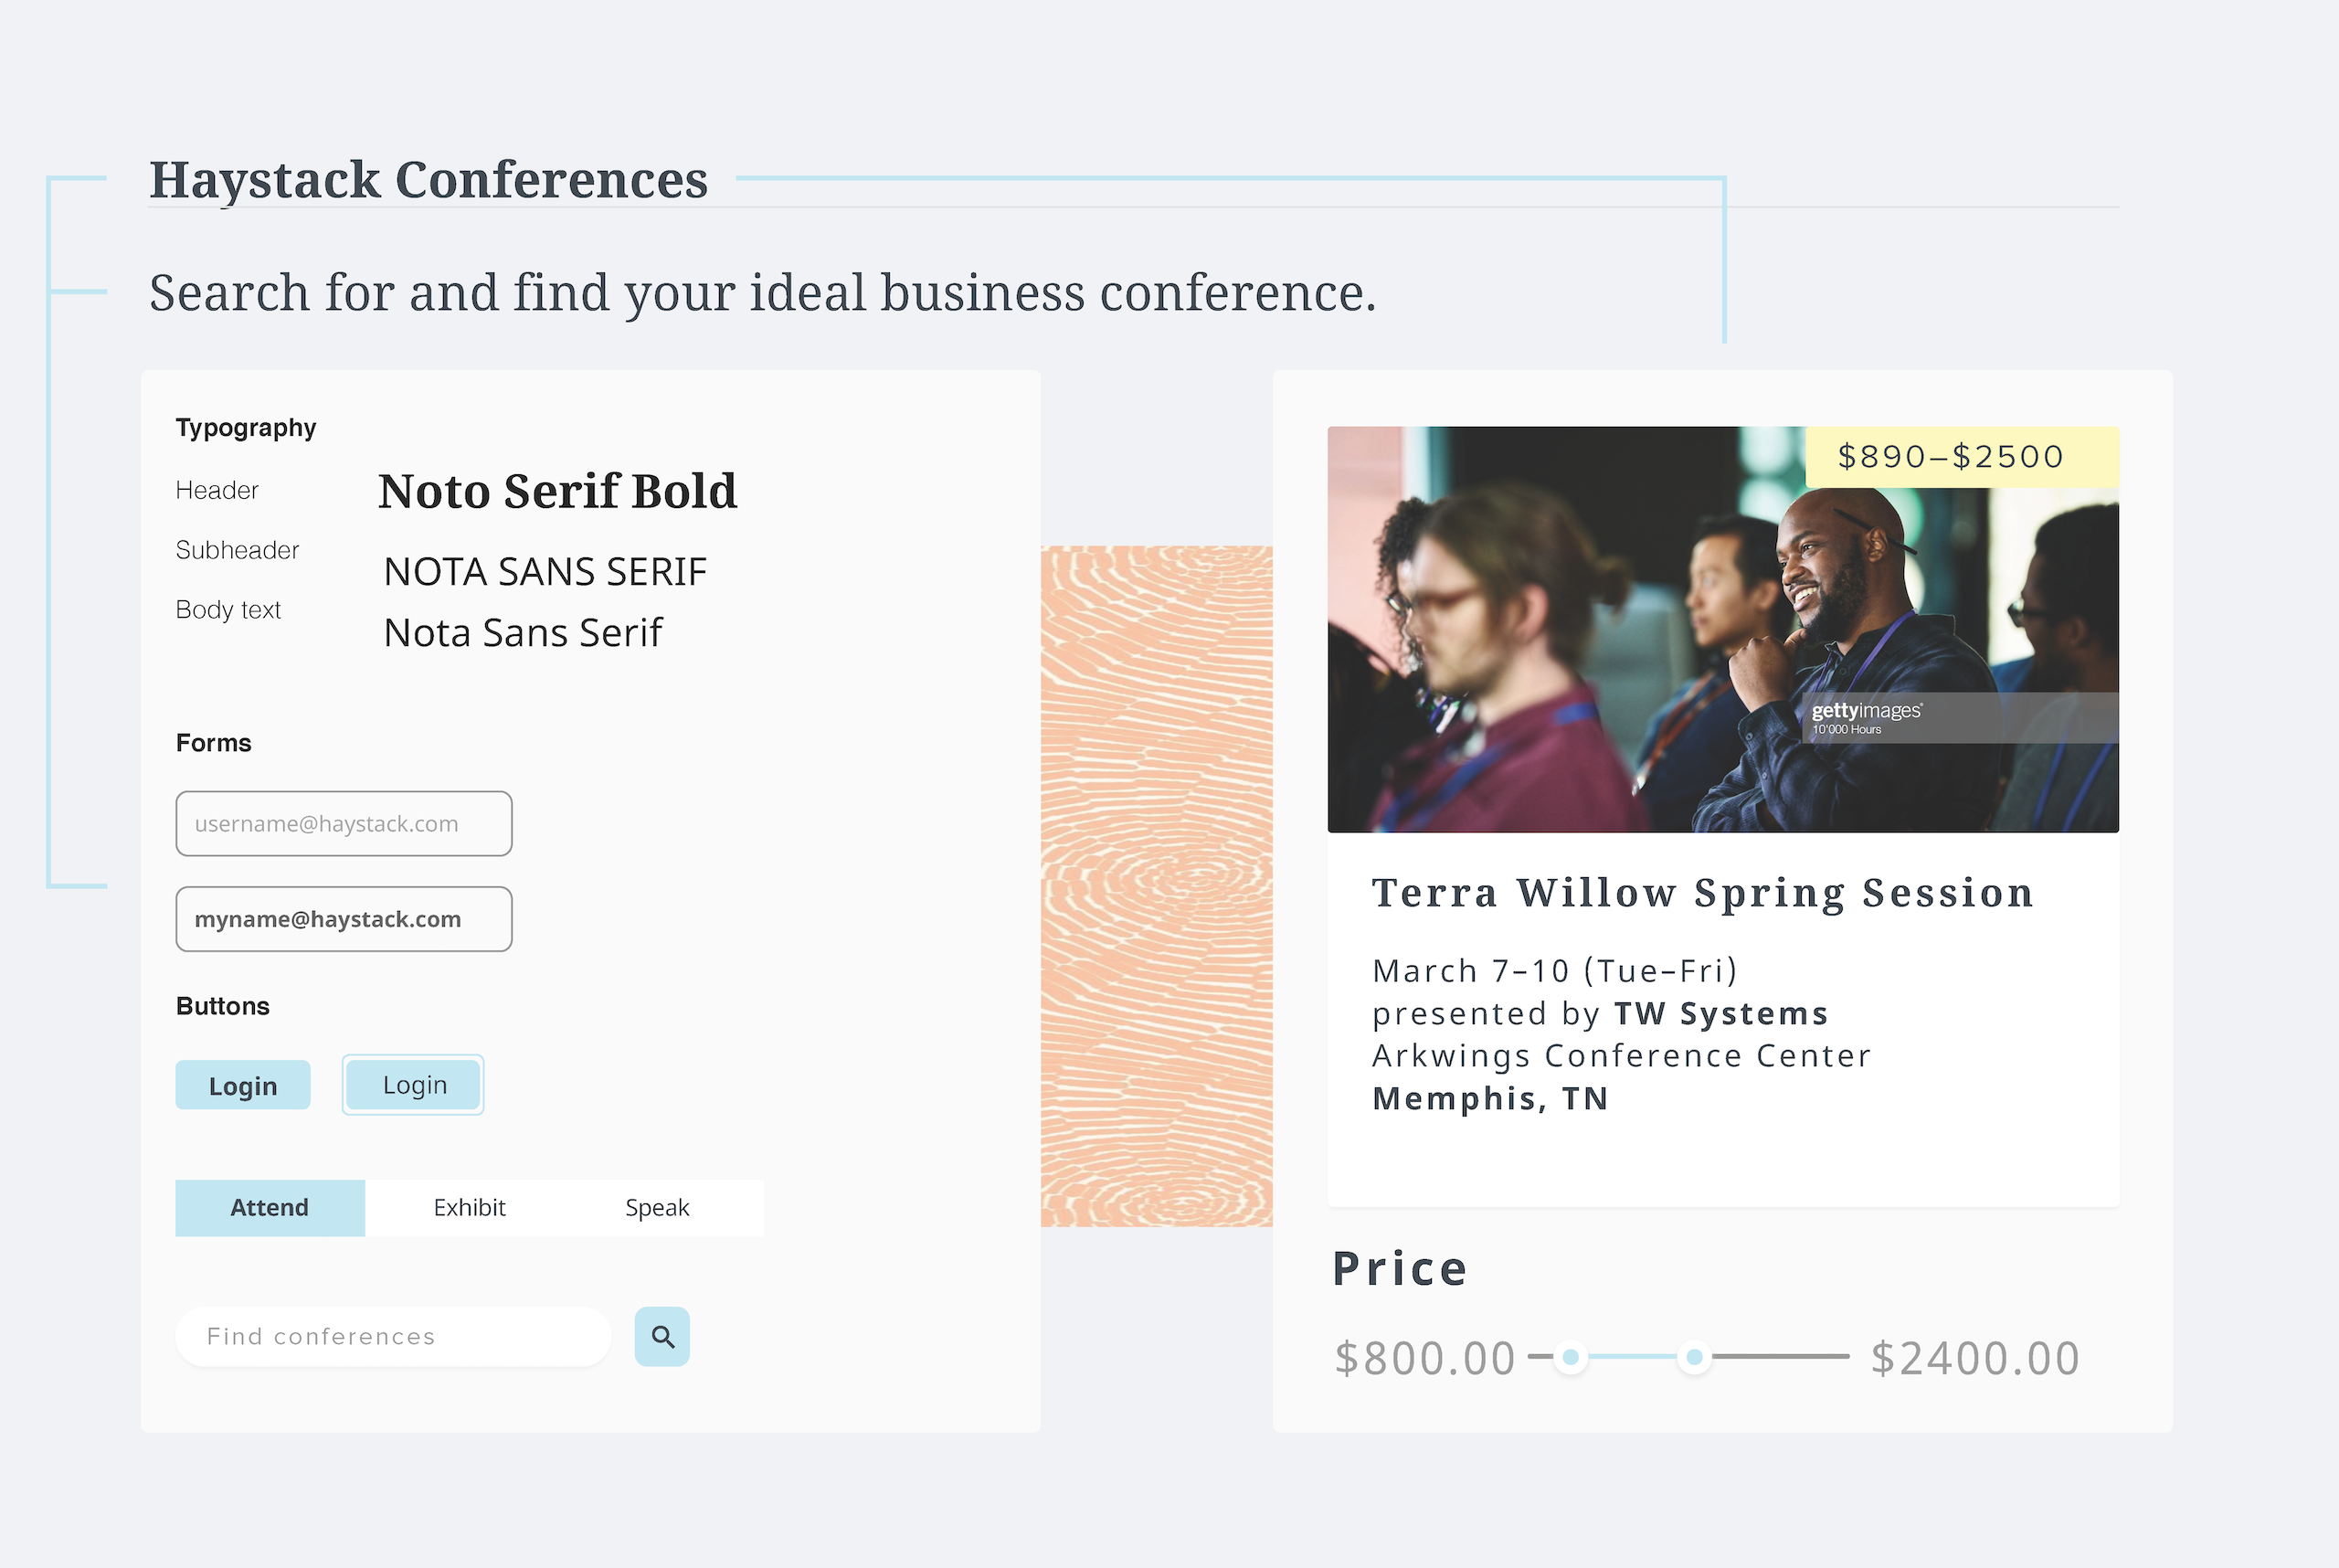
Task: Select the right price slider handle
Action: click(1694, 1357)
